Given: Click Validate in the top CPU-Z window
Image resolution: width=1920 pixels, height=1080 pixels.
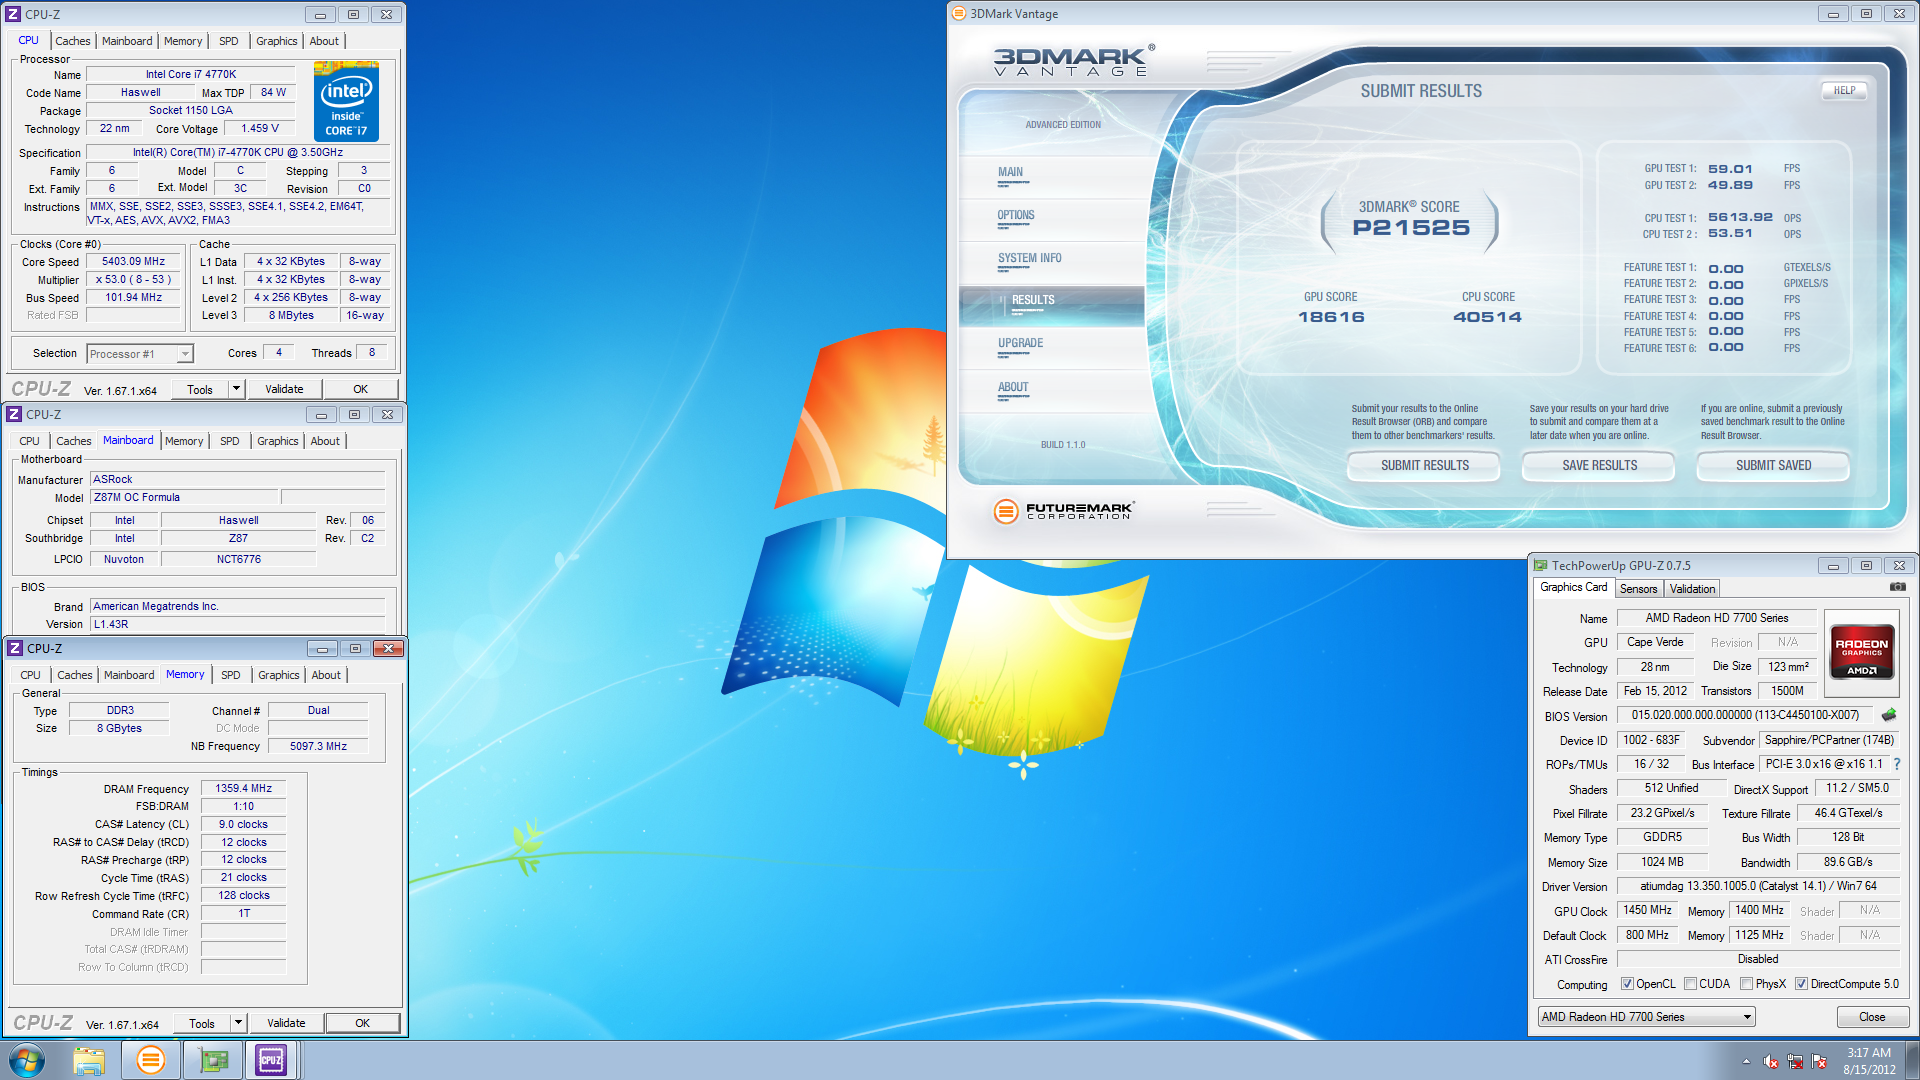Looking at the screenshot, I should point(284,389).
